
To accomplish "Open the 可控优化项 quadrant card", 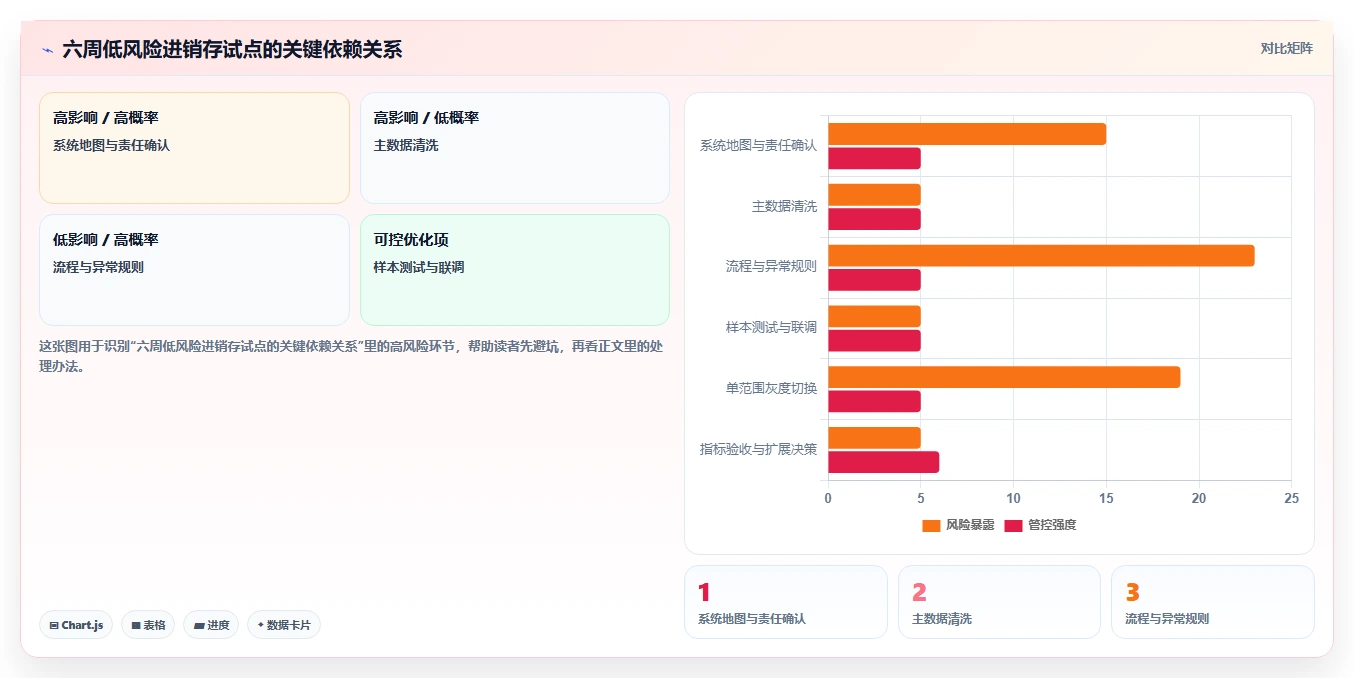I will click(x=515, y=270).
